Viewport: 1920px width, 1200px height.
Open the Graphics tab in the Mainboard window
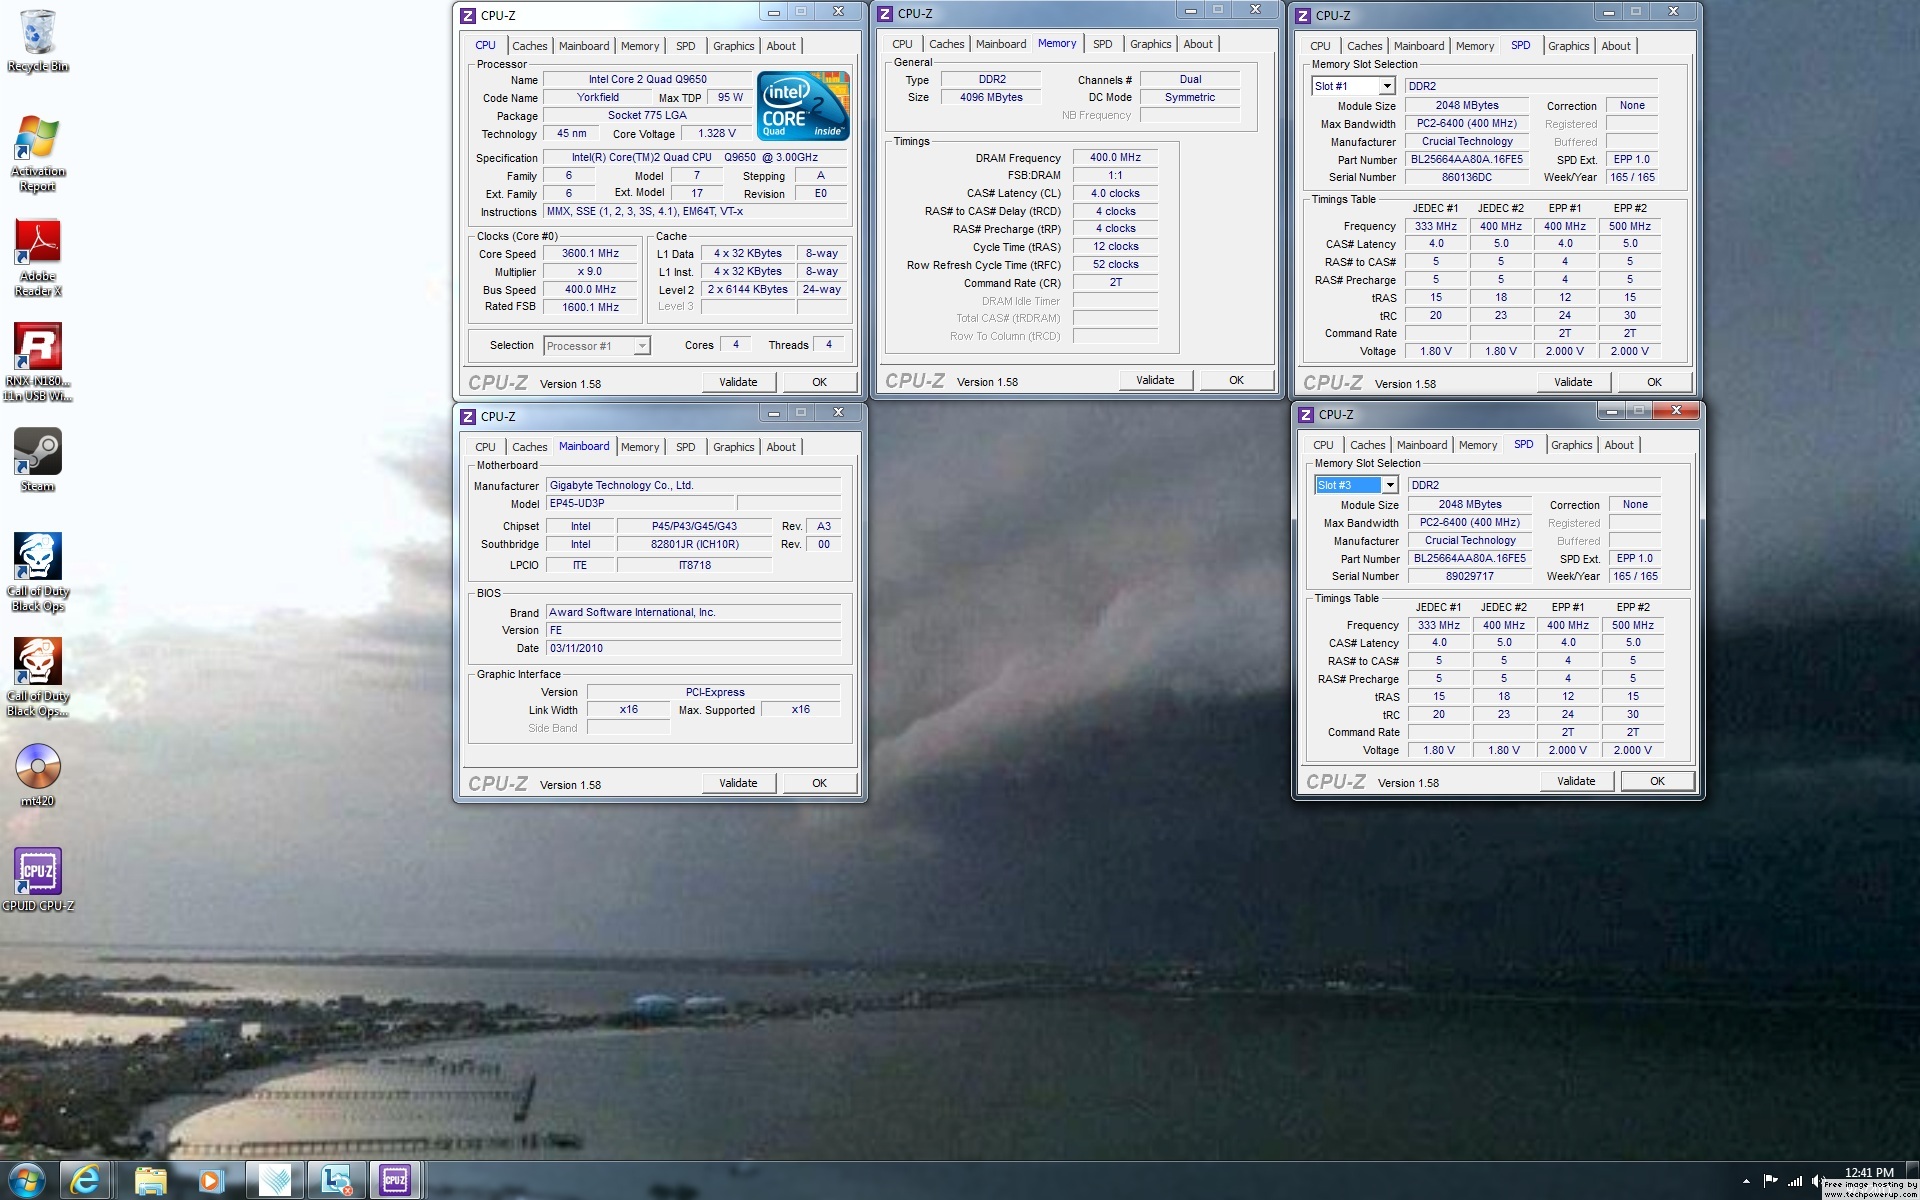tap(733, 447)
